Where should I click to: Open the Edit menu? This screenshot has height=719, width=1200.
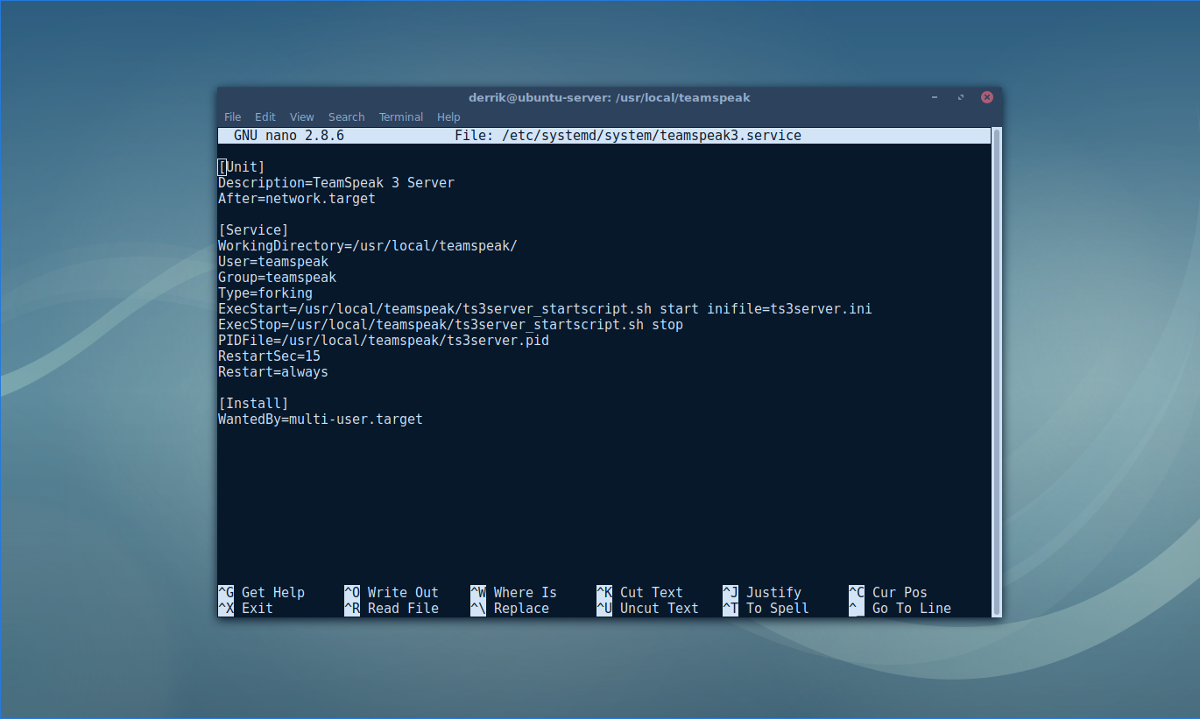point(265,117)
